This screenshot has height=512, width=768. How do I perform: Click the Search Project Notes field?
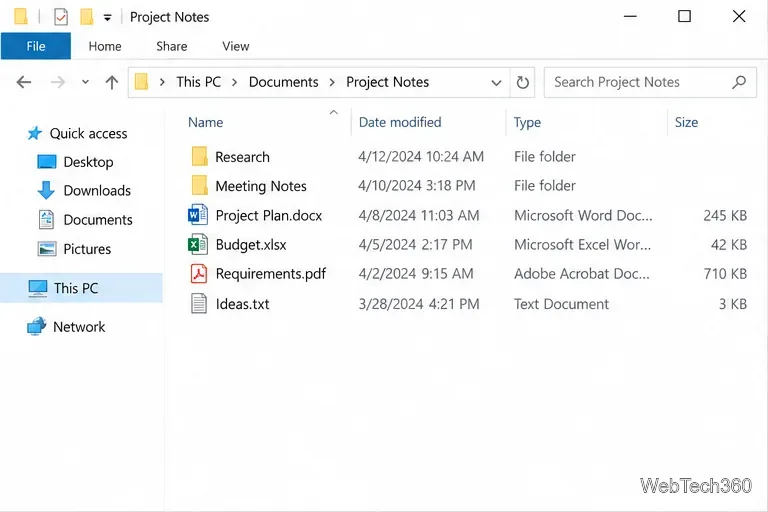tap(650, 82)
